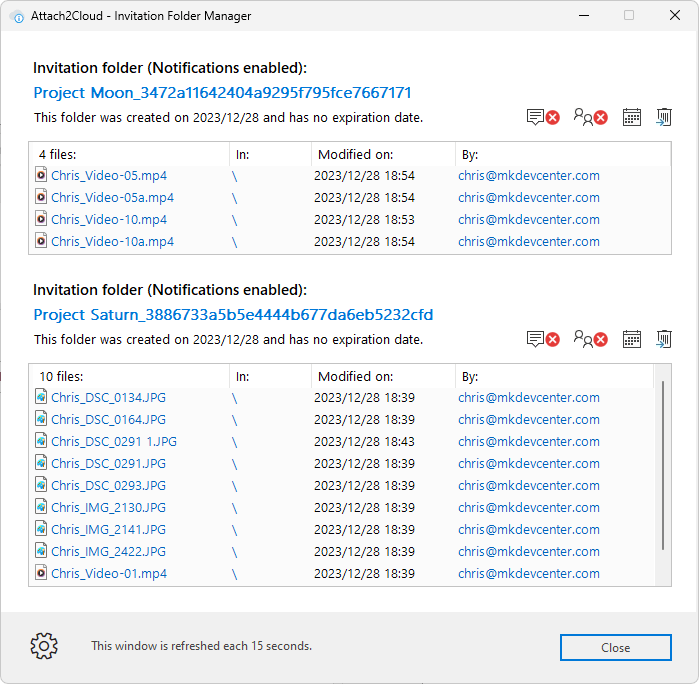The height and width of the screenshot is (684, 699).
Task: Open file Chris_Video-01.mp4
Action: (x=109, y=573)
